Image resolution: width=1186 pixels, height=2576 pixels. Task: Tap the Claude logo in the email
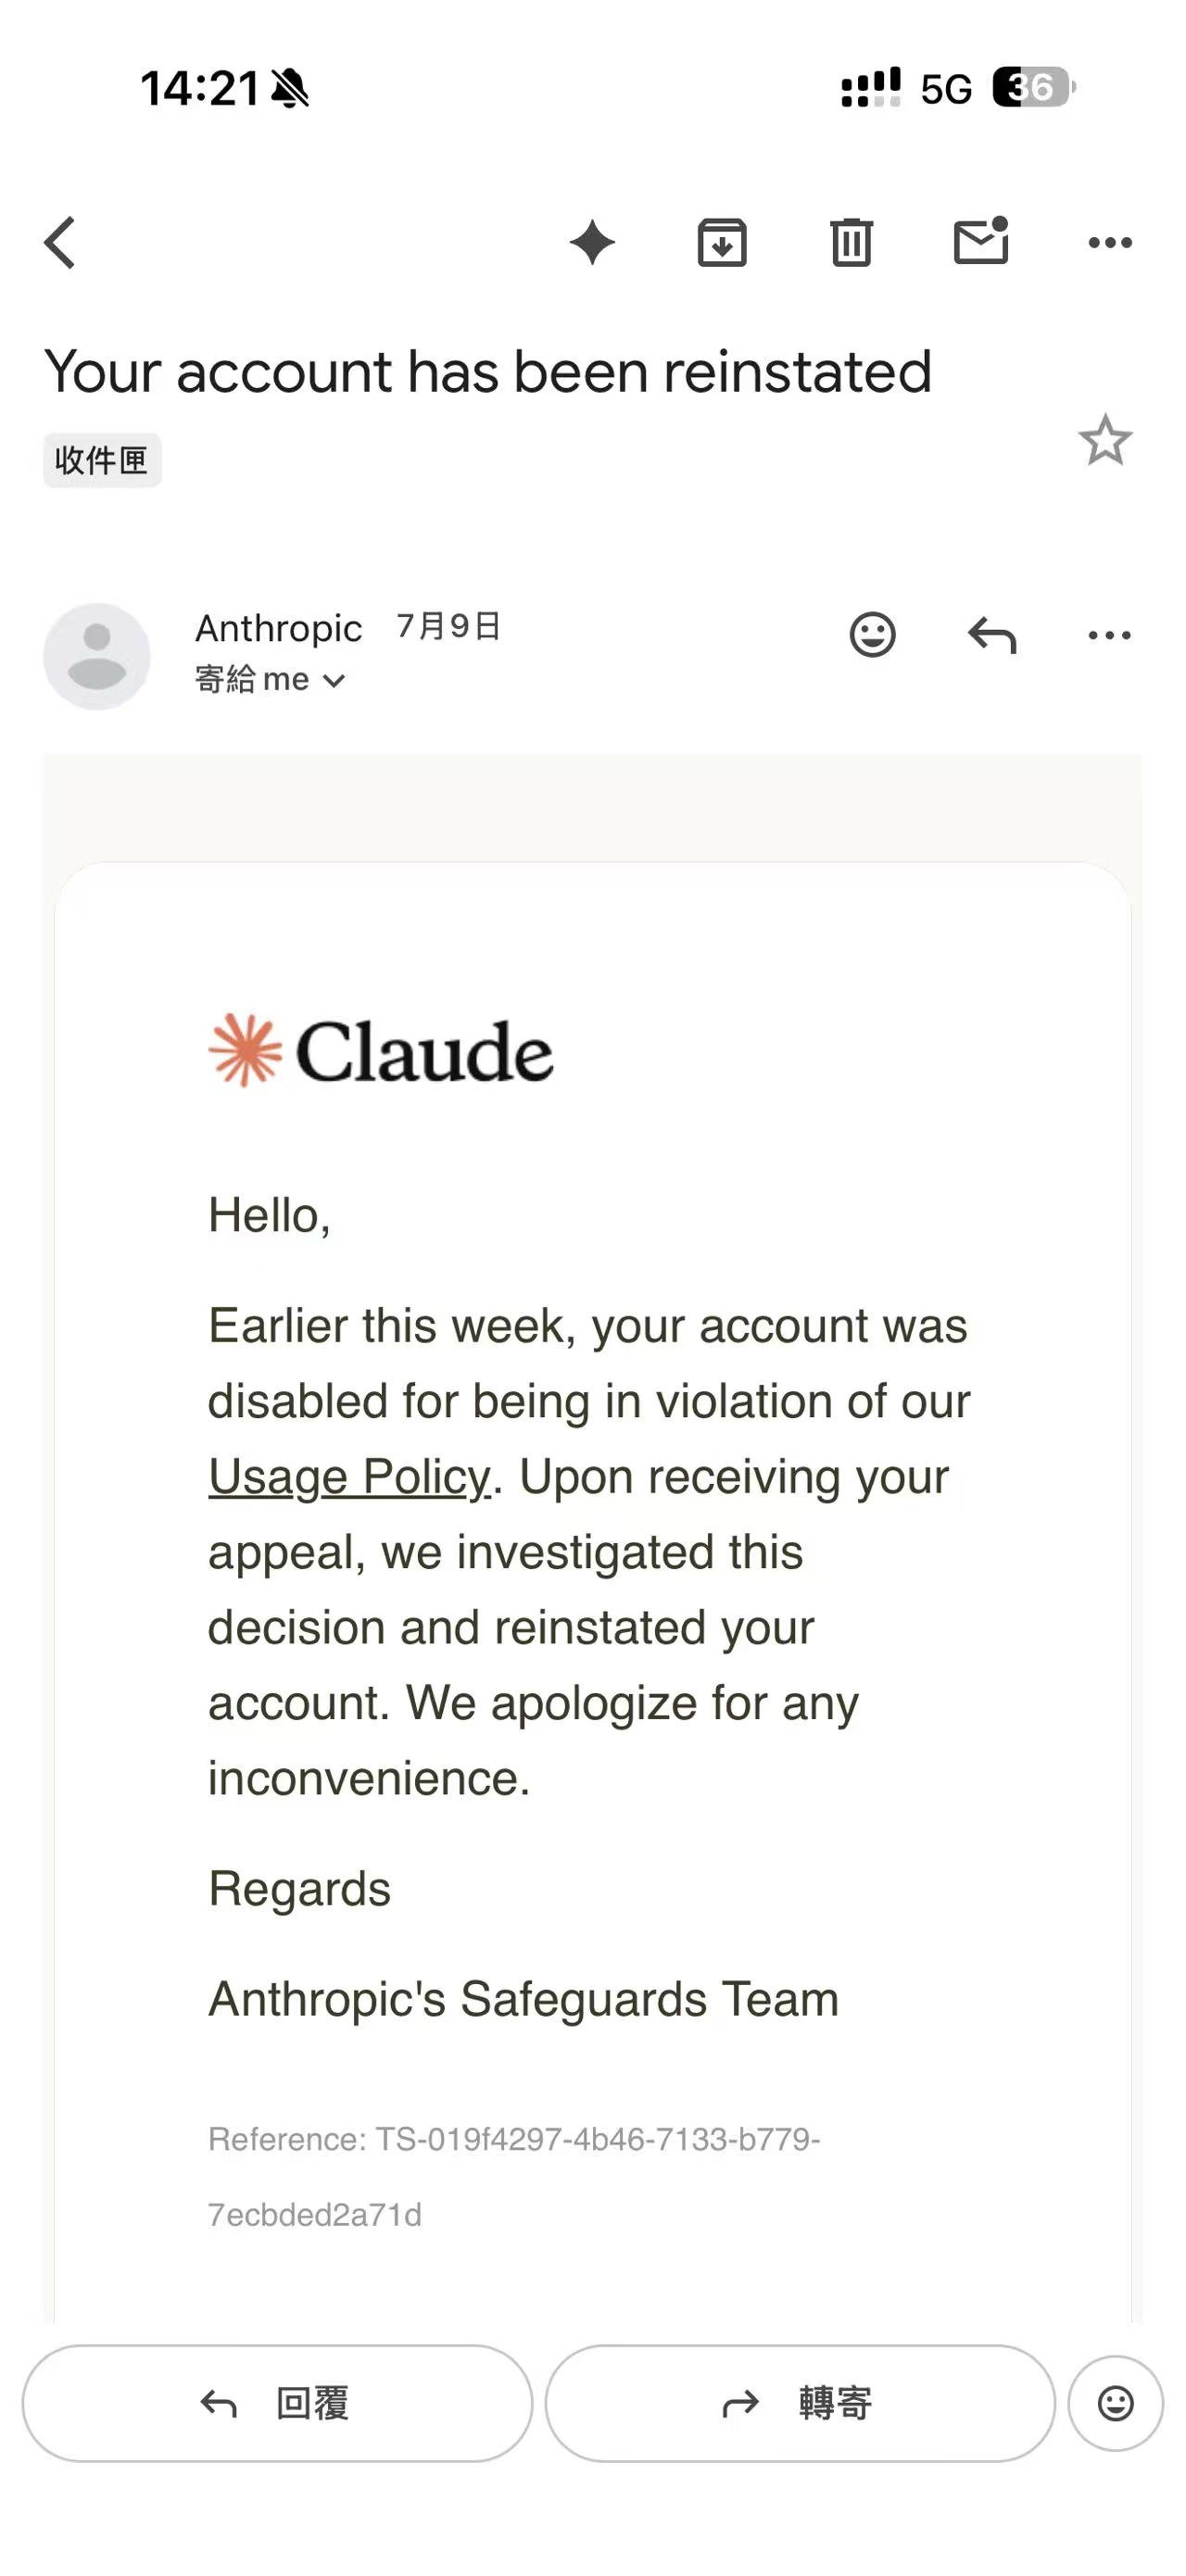(x=380, y=1051)
